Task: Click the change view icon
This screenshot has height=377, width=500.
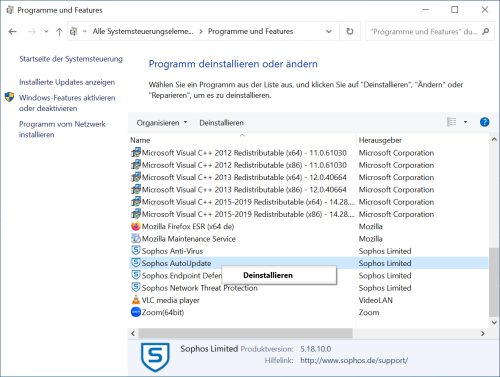Action: 452,122
